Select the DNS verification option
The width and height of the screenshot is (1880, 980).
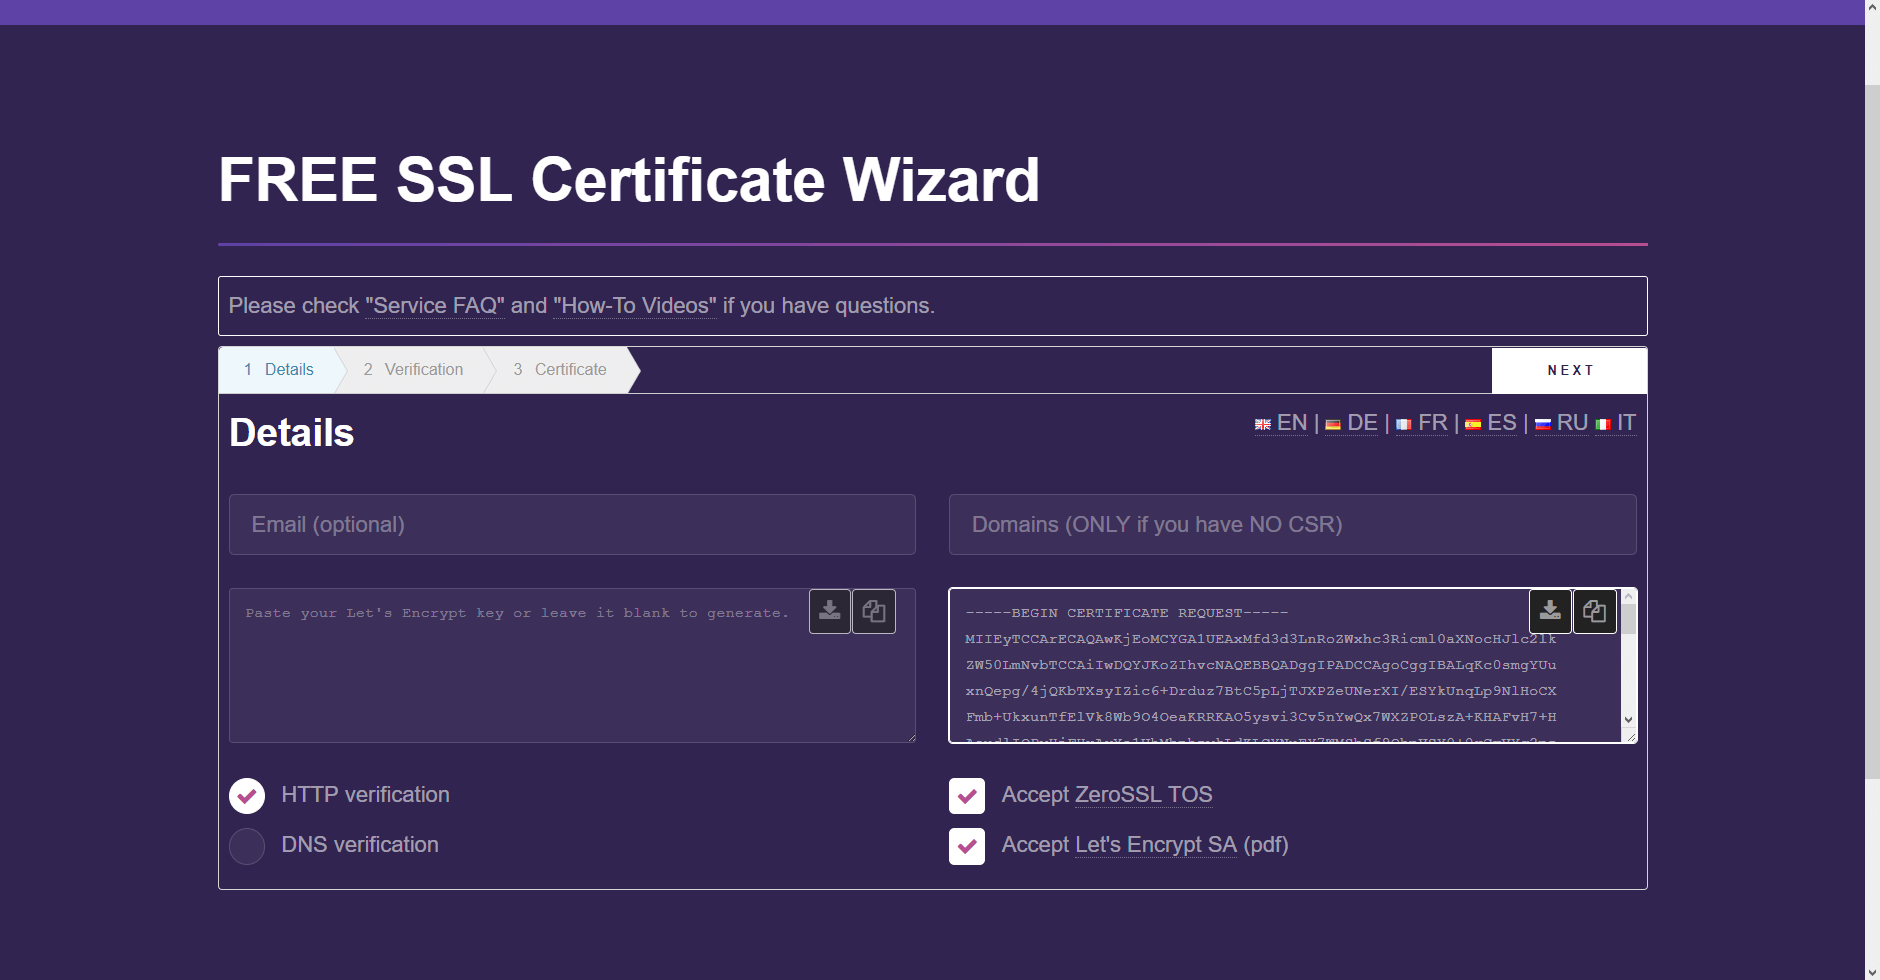pos(247,846)
